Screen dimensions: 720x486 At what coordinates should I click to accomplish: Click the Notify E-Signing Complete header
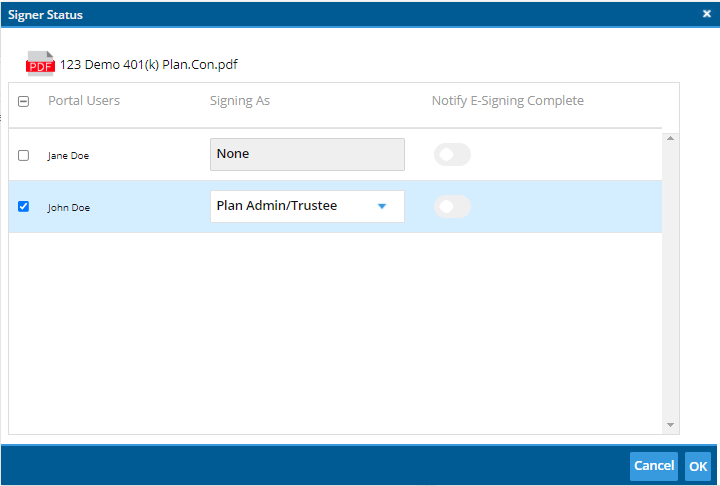[x=508, y=101]
